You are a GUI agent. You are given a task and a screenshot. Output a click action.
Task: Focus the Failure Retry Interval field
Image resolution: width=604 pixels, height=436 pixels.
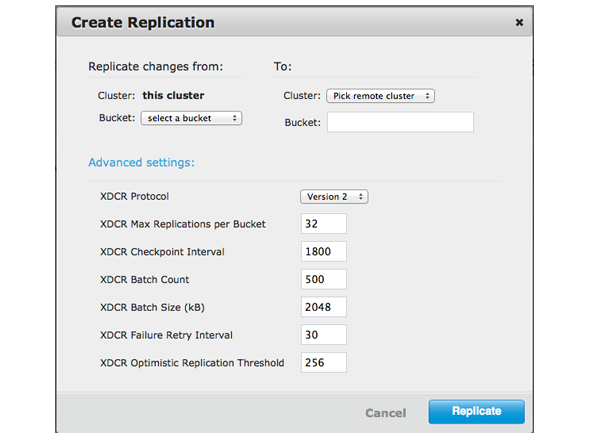(x=323, y=334)
